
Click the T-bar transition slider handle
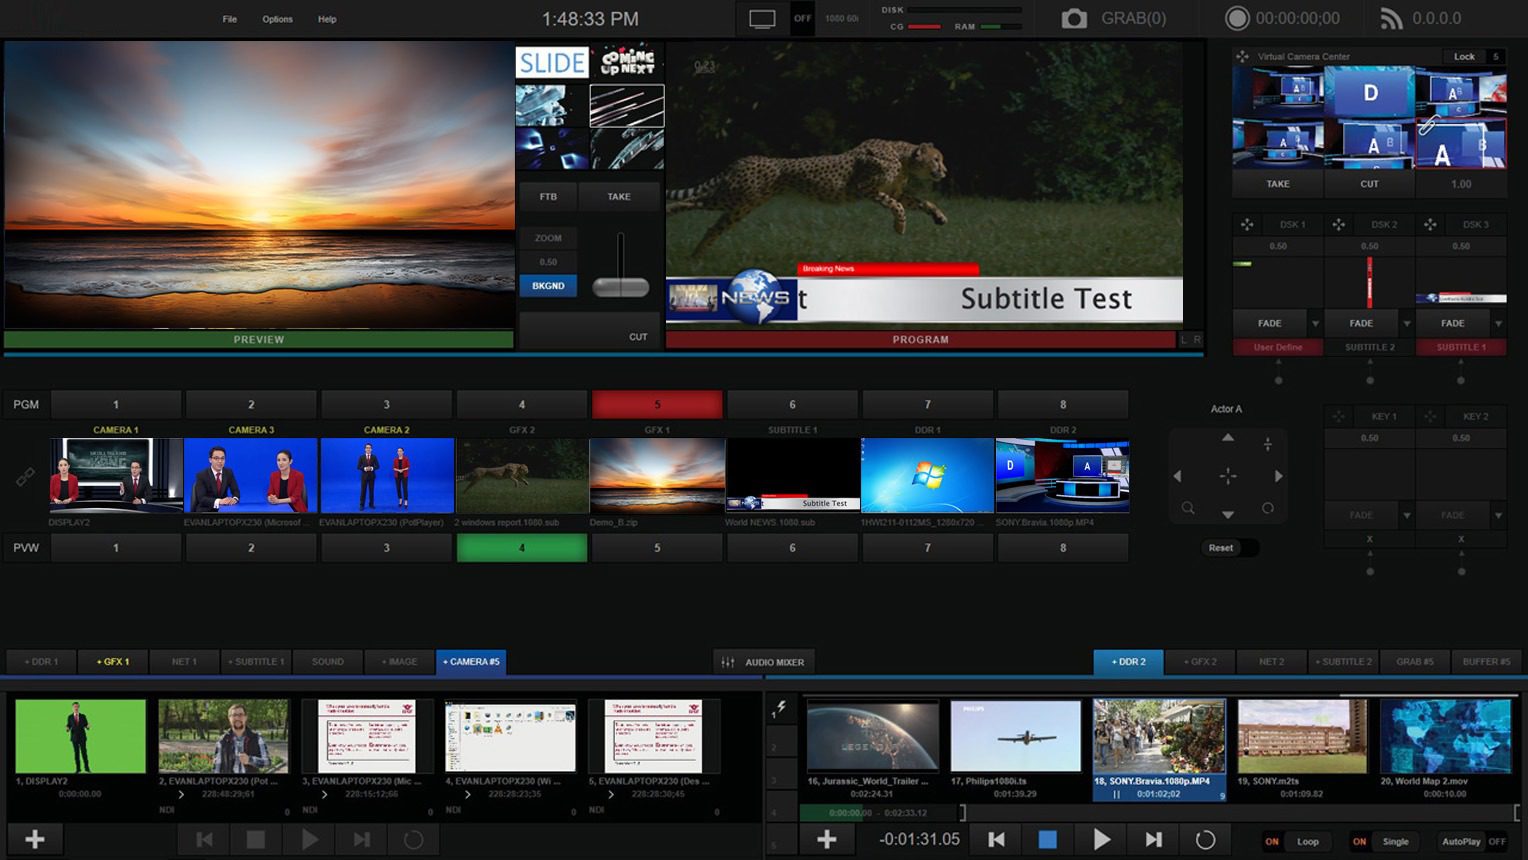pos(620,288)
